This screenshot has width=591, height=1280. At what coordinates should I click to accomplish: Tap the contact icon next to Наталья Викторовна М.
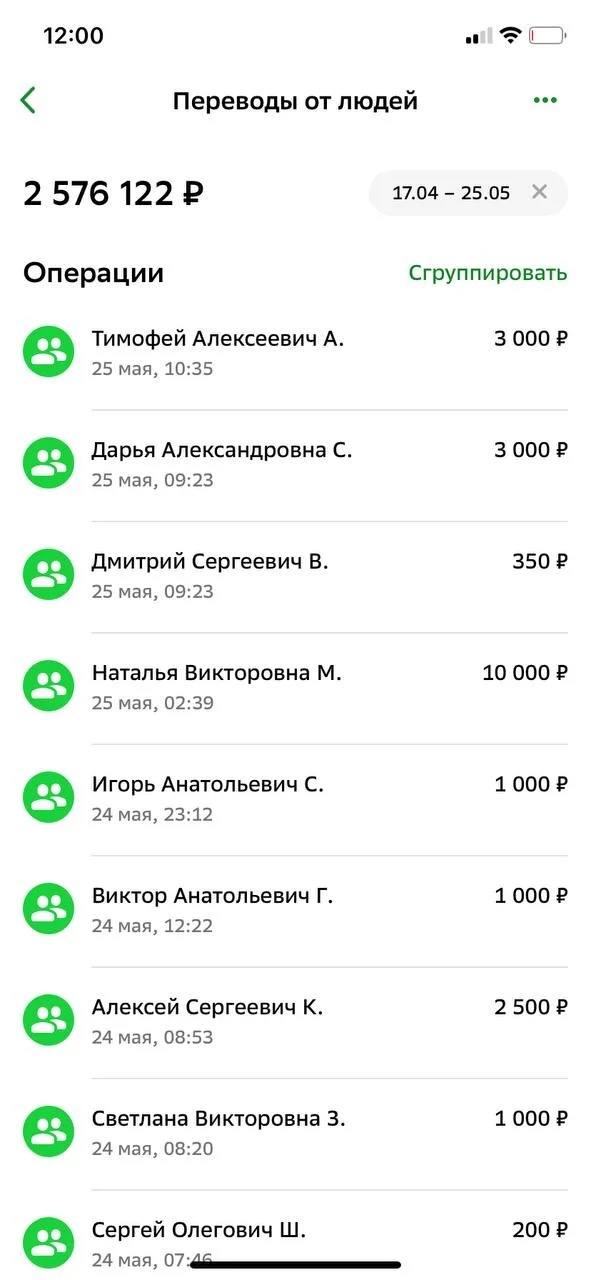tap(47, 685)
